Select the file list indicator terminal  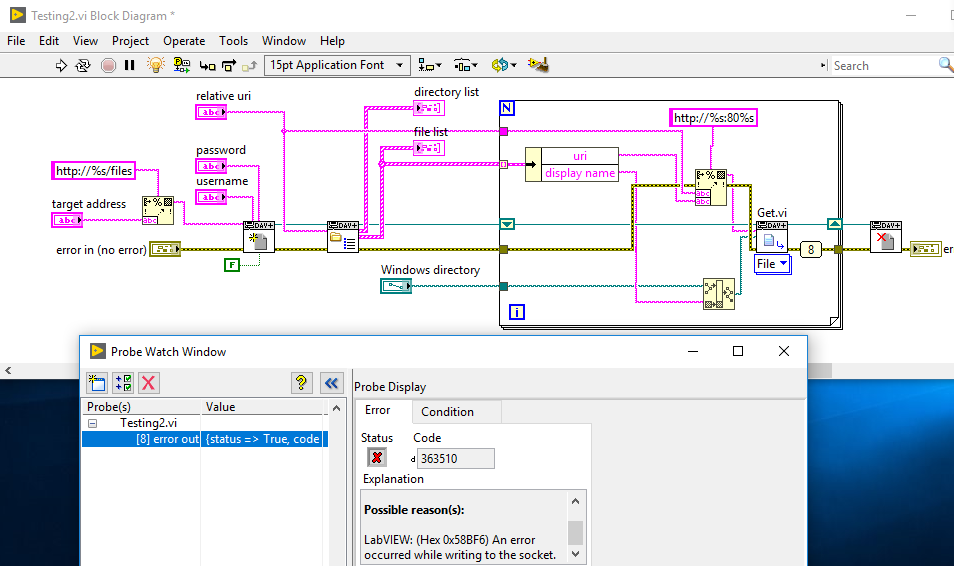(x=429, y=148)
